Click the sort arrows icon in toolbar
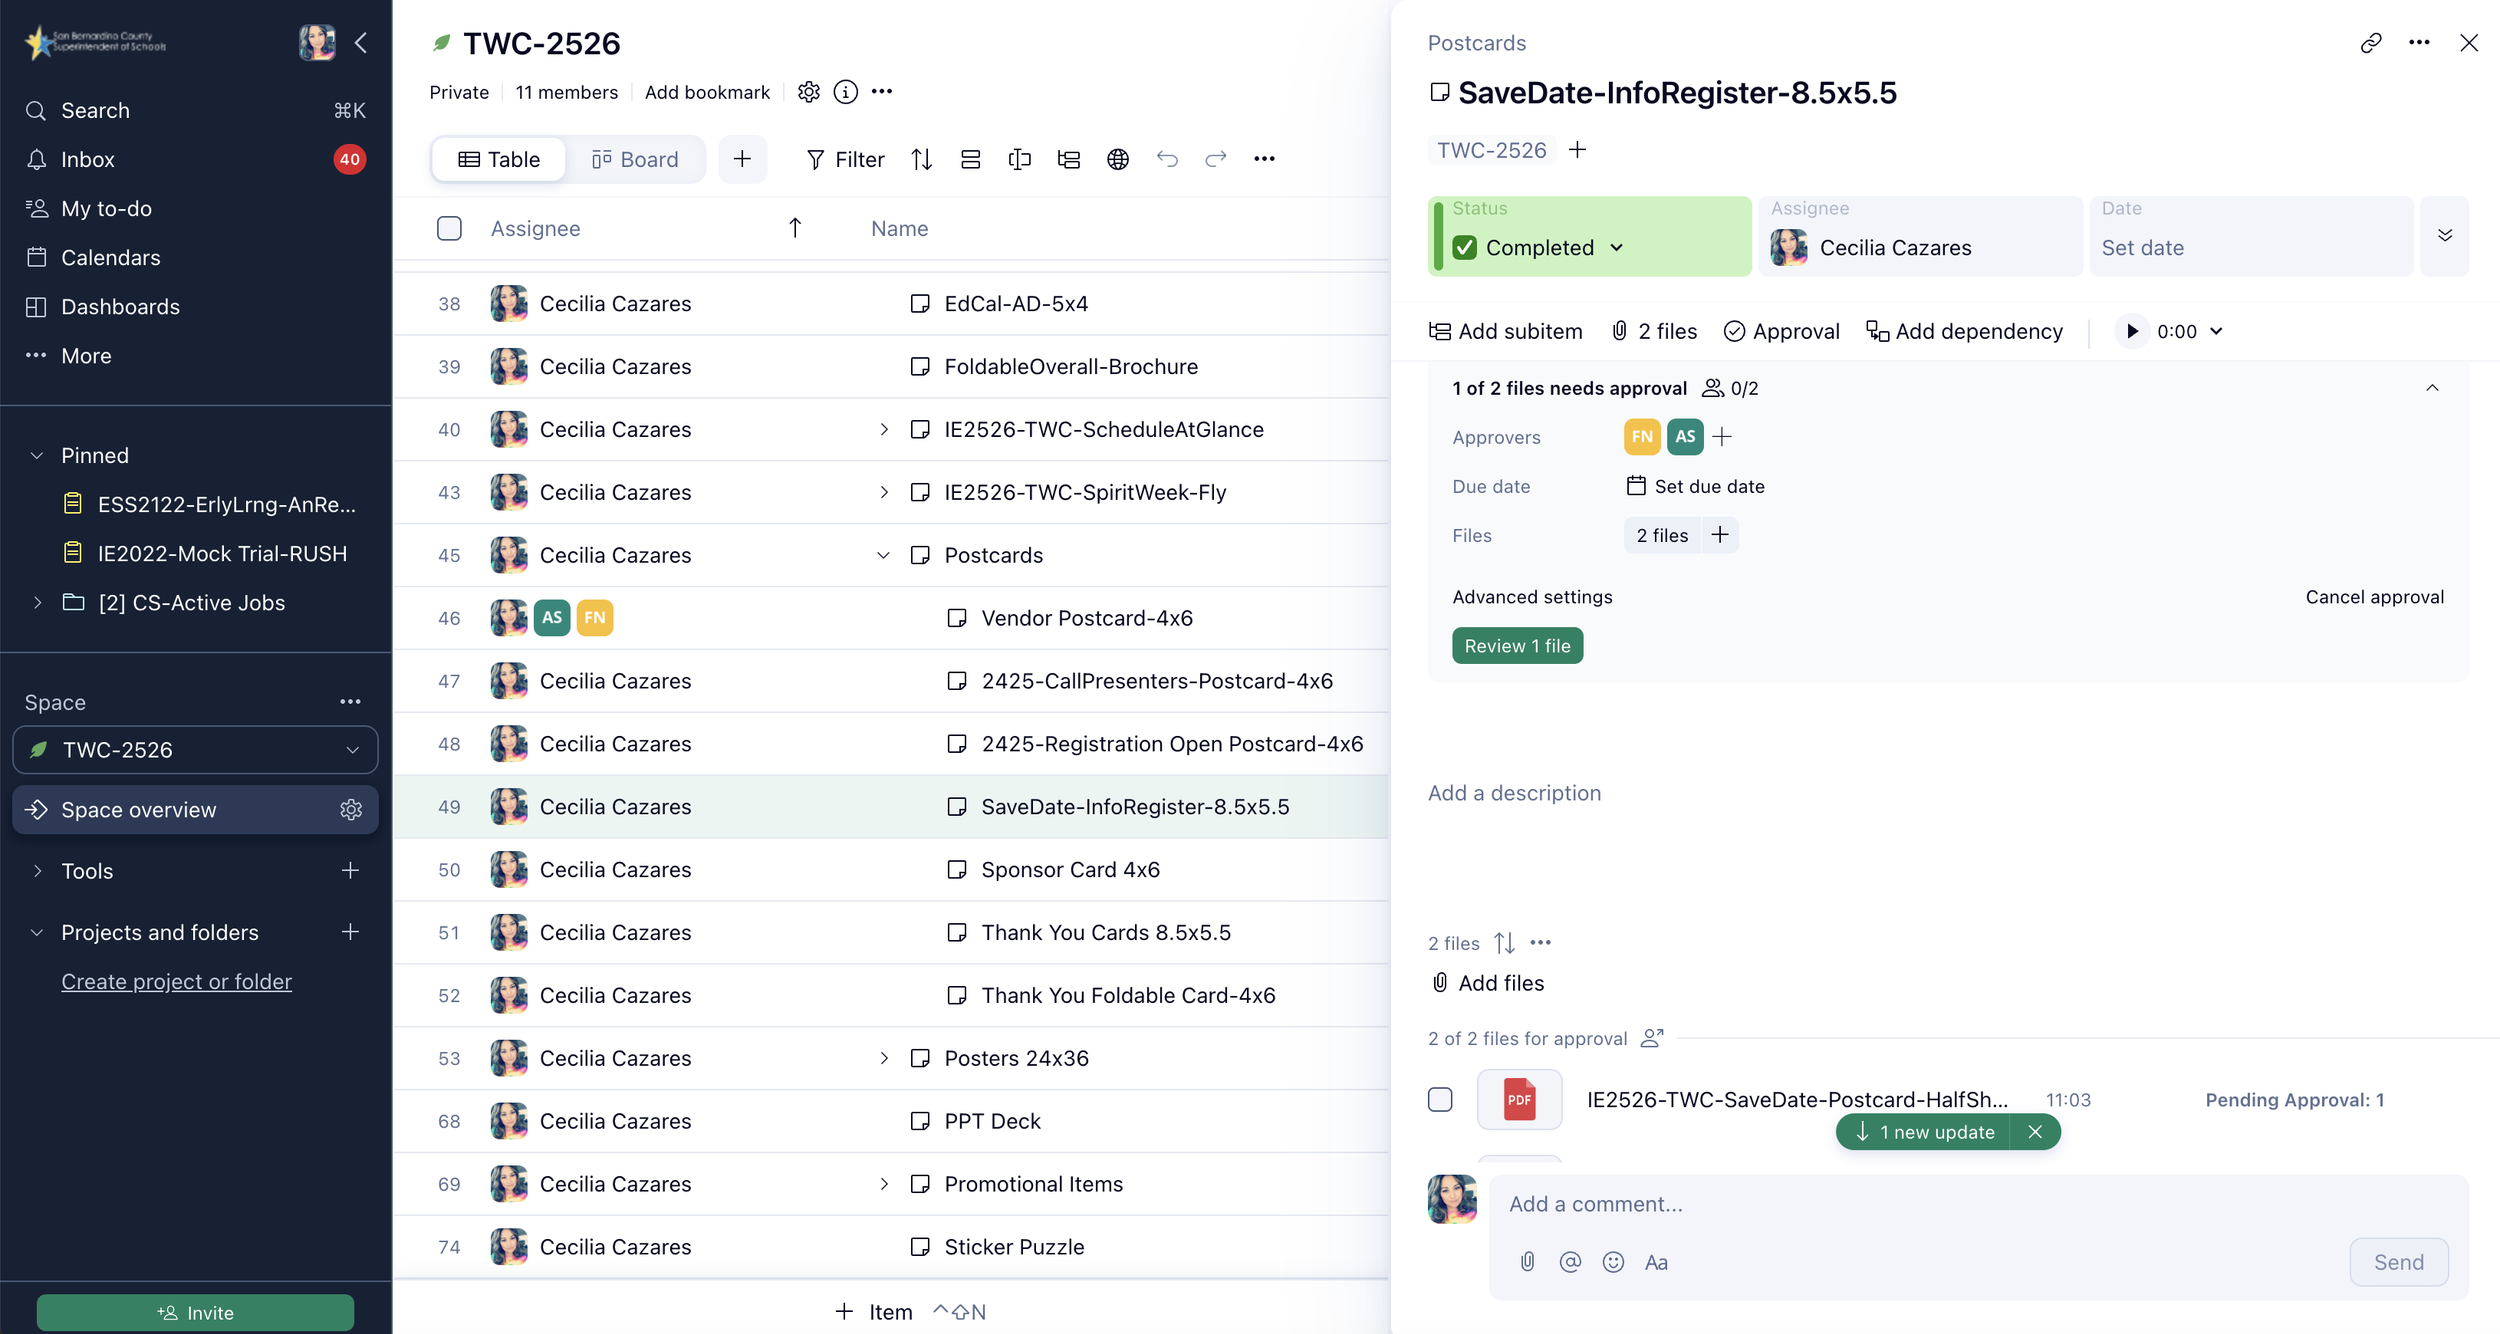Image resolution: width=2500 pixels, height=1334 pixels. 921,159
